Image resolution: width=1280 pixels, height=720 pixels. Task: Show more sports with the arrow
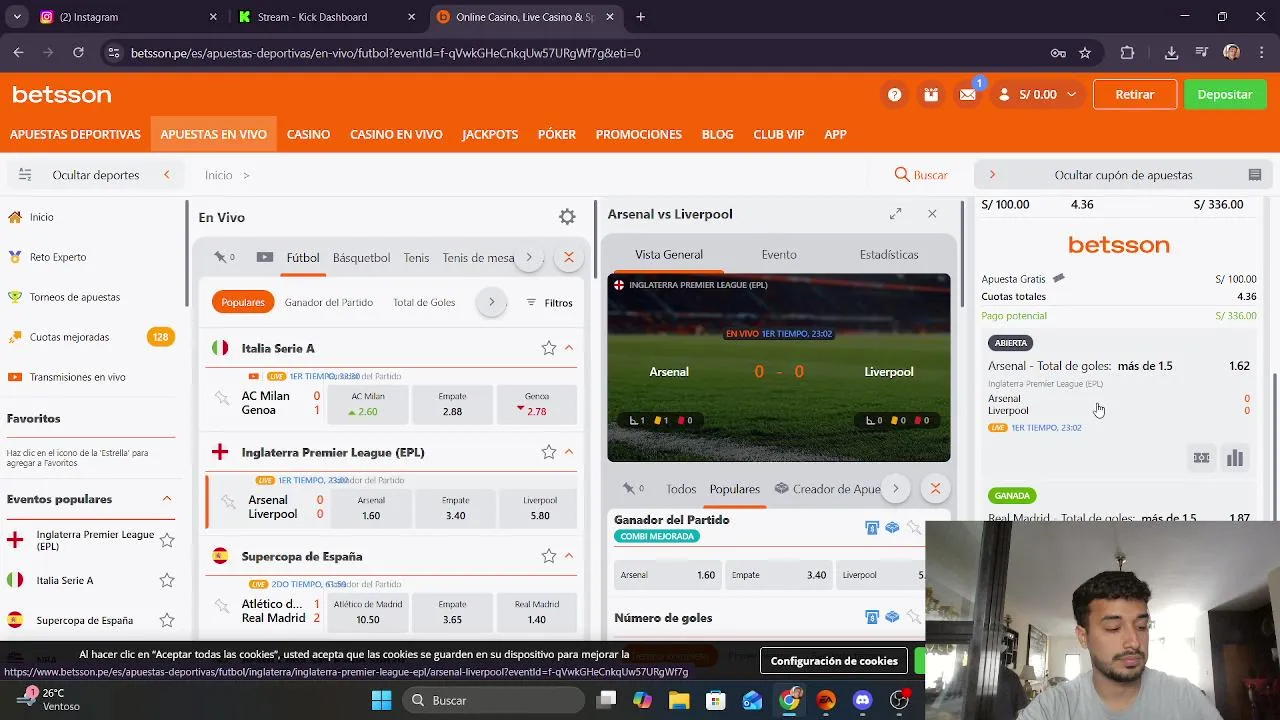click(x=529, y=257)
